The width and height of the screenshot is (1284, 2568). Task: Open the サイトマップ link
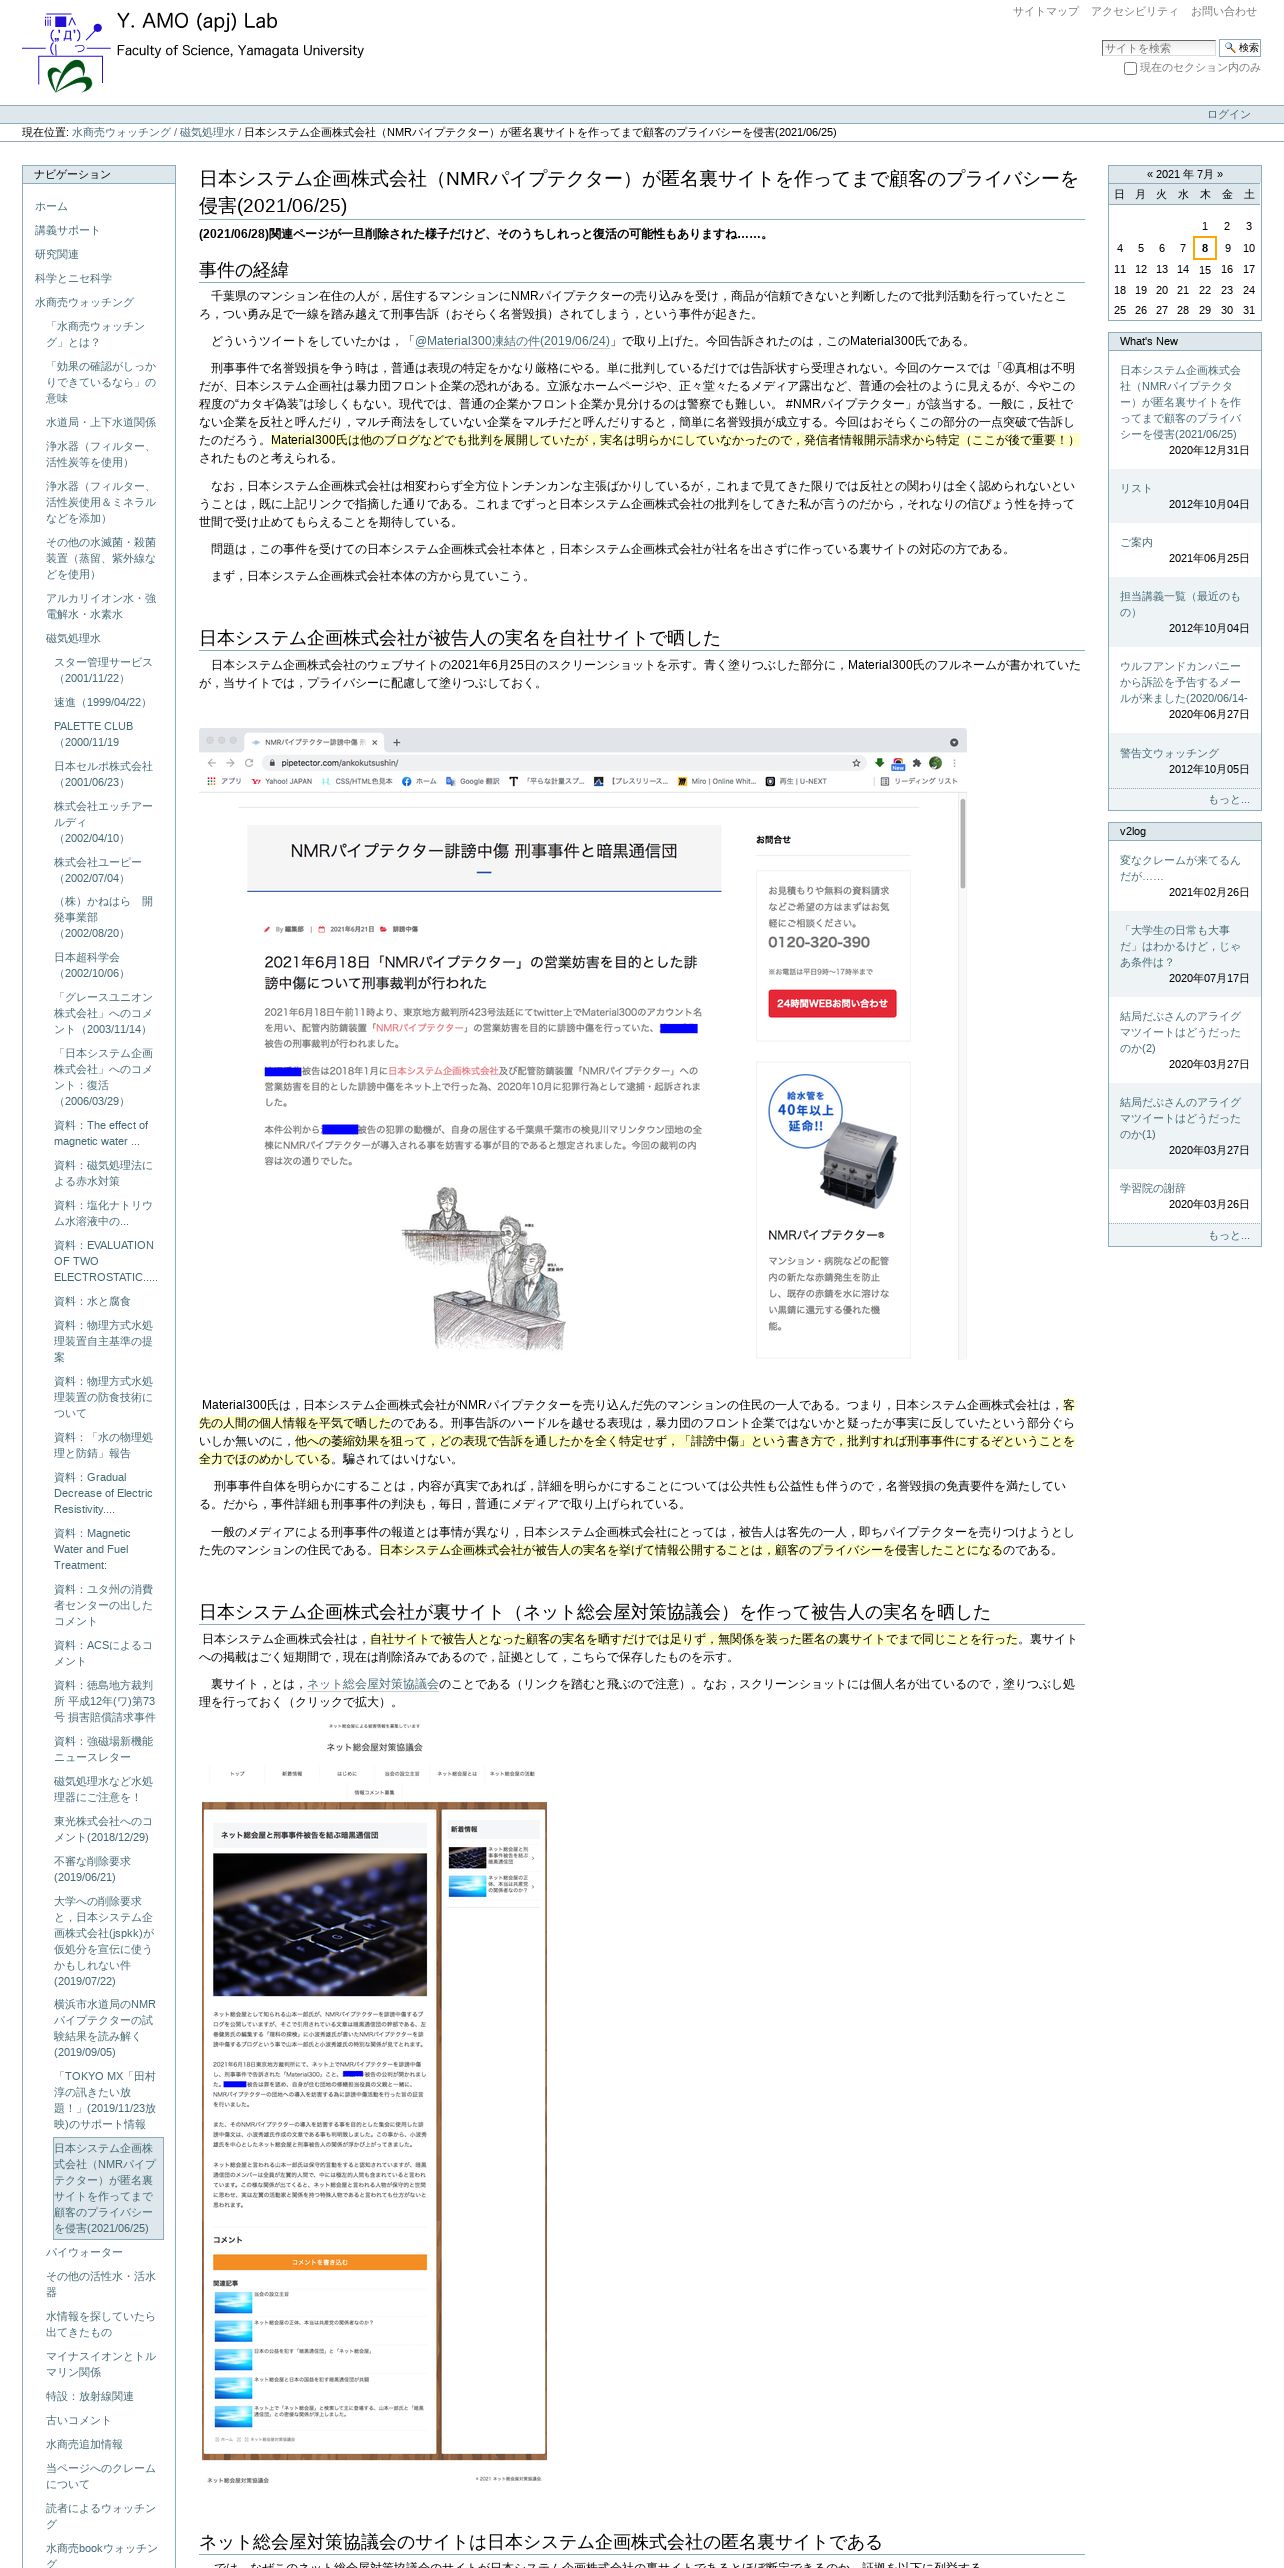[x=1045, y=12]
